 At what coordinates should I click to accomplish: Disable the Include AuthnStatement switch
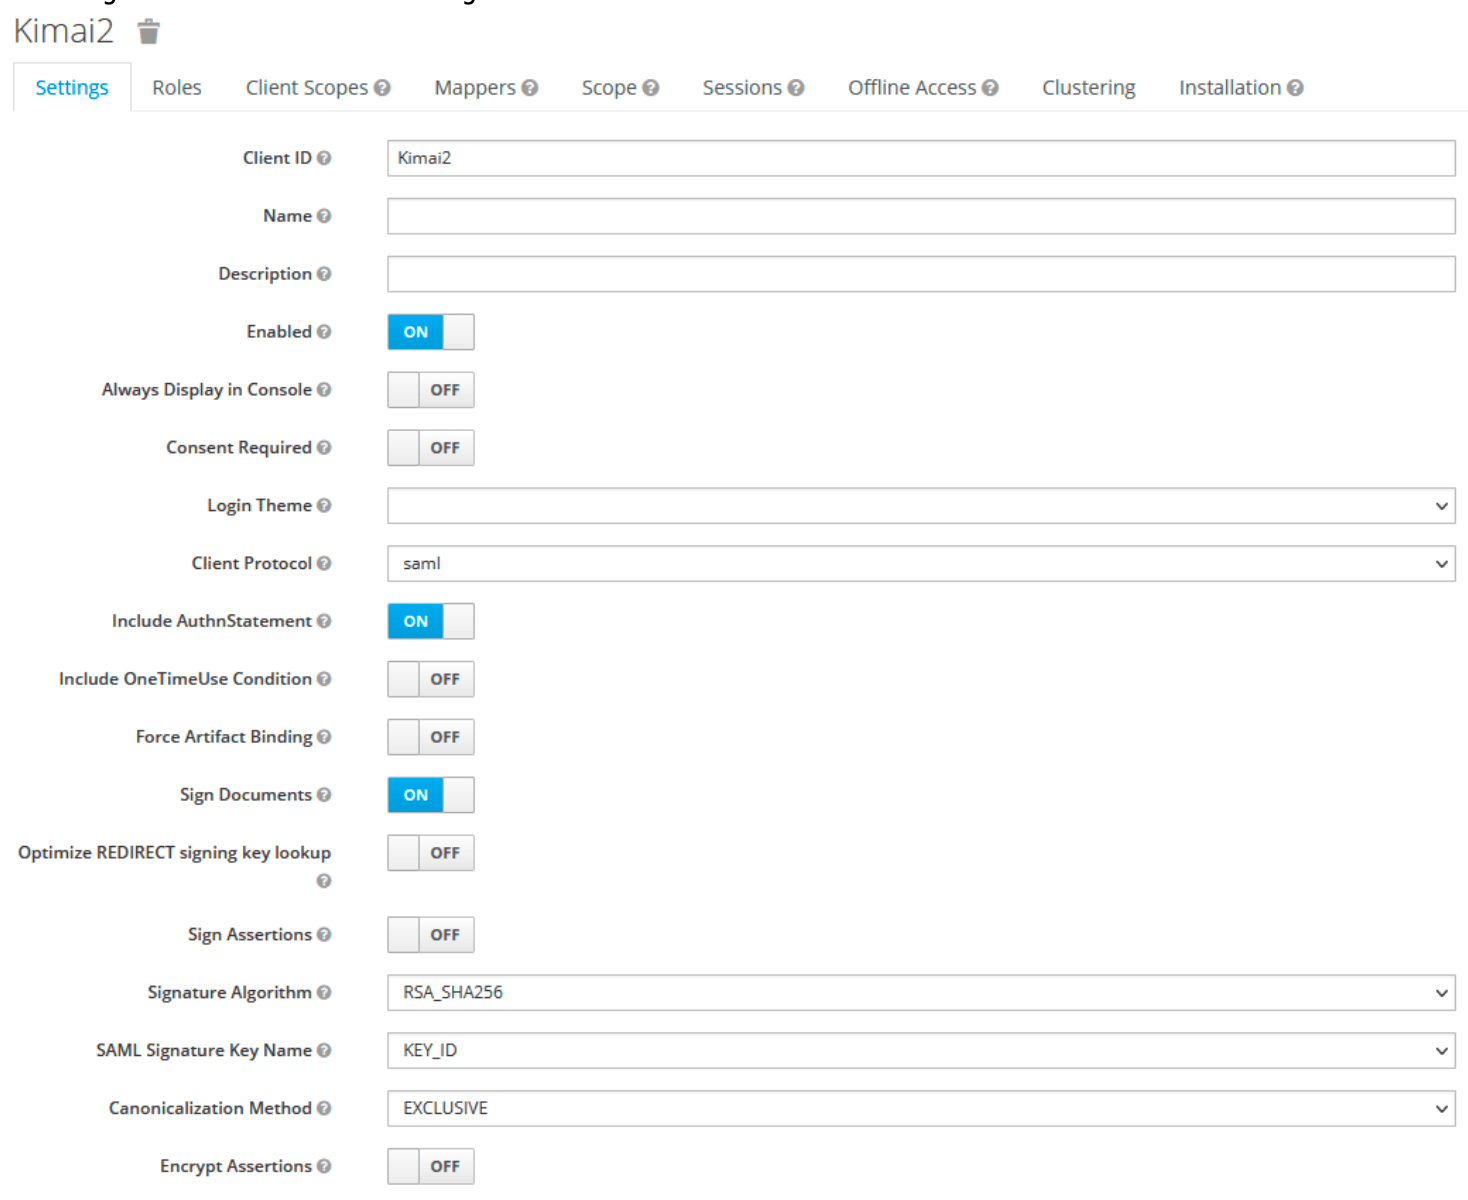coord(431,621)
